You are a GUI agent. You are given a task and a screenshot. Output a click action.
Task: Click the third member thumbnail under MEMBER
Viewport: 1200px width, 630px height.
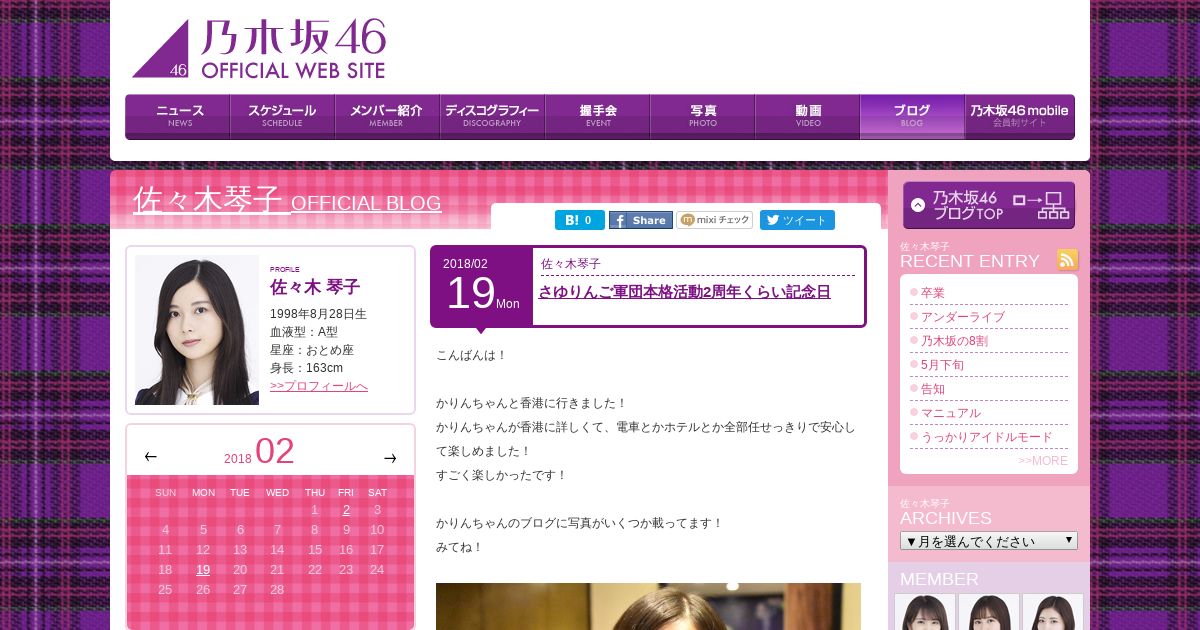(x=1053, y=612)
